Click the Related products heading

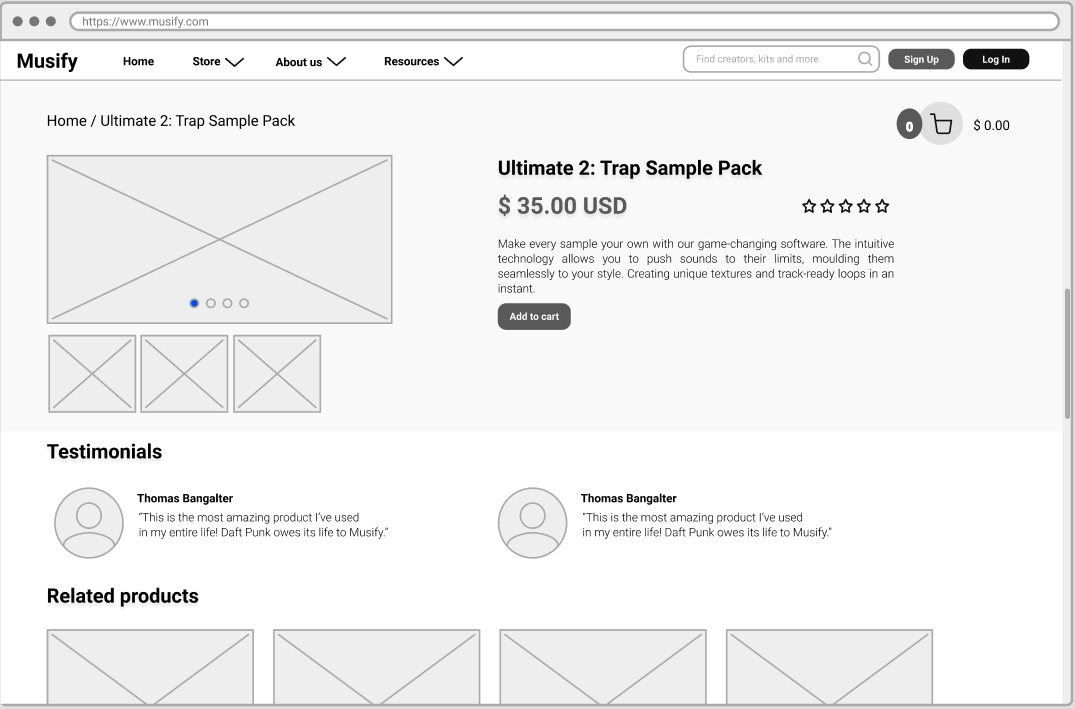[x=123, y=596]
